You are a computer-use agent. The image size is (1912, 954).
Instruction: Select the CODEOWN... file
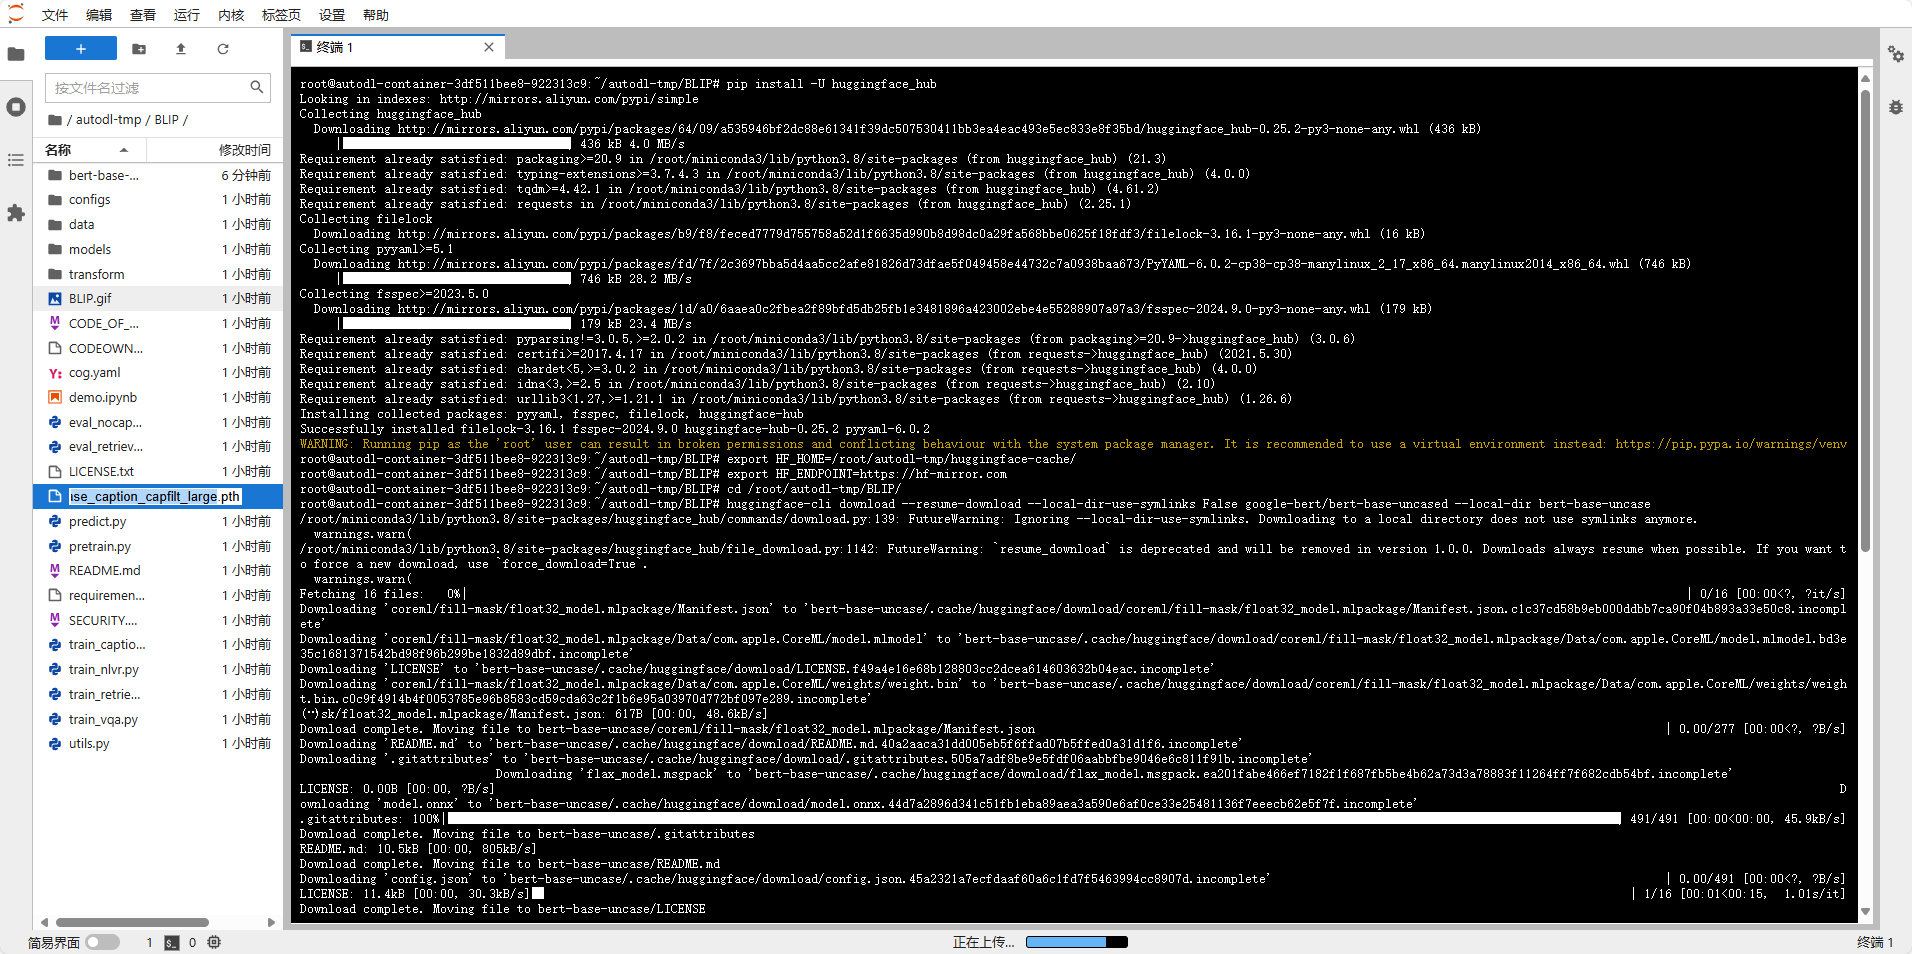(x=160, y=348)
